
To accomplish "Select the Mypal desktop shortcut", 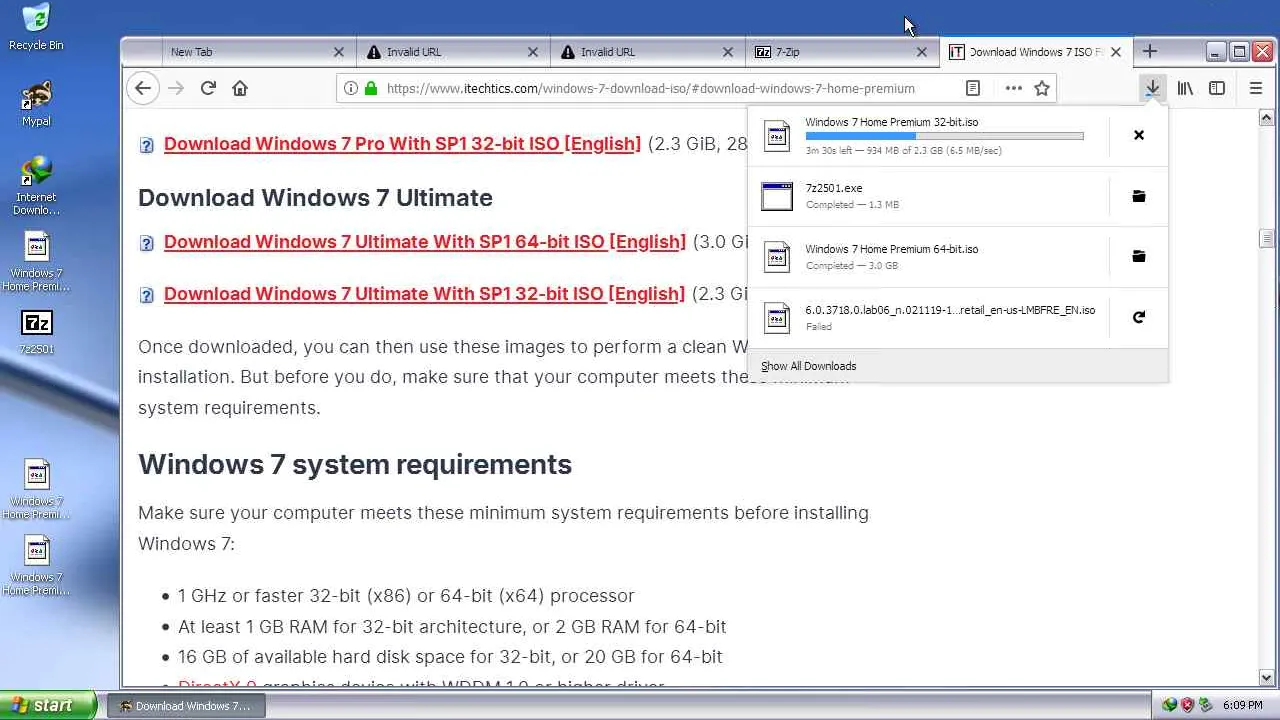I will point(36,104).
